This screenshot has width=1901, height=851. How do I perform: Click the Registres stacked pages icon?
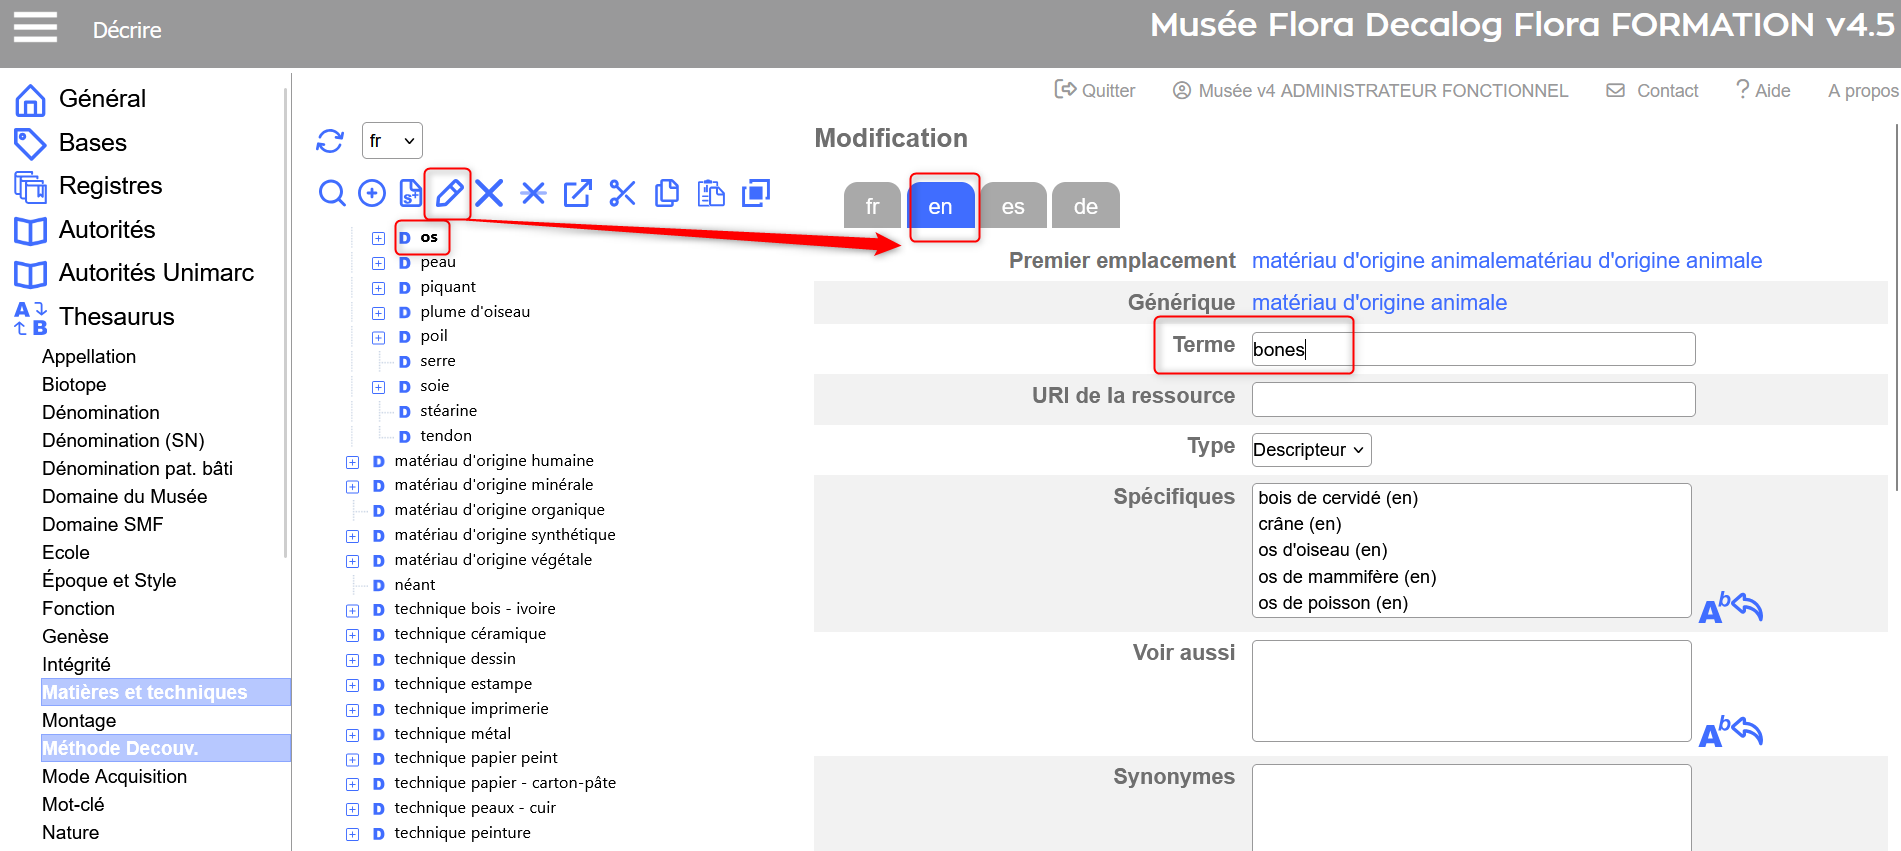click(30, 187)
